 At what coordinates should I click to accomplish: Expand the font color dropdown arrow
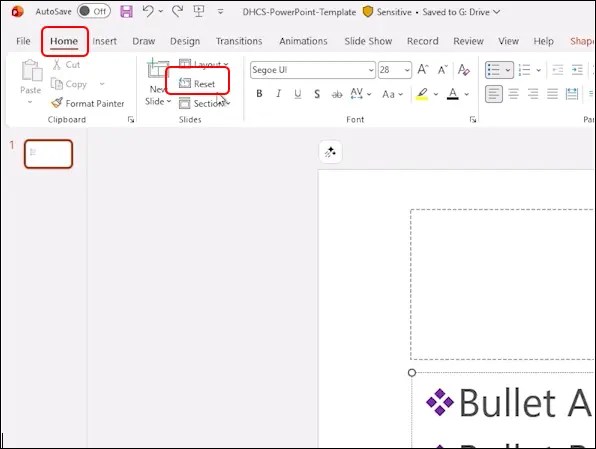[466, 94]
